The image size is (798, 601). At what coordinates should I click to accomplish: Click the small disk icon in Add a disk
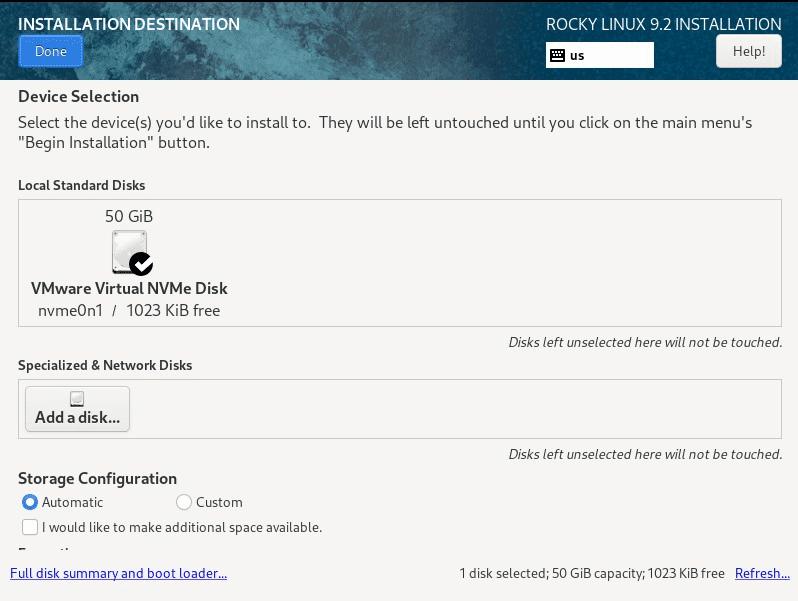(77, 398)
